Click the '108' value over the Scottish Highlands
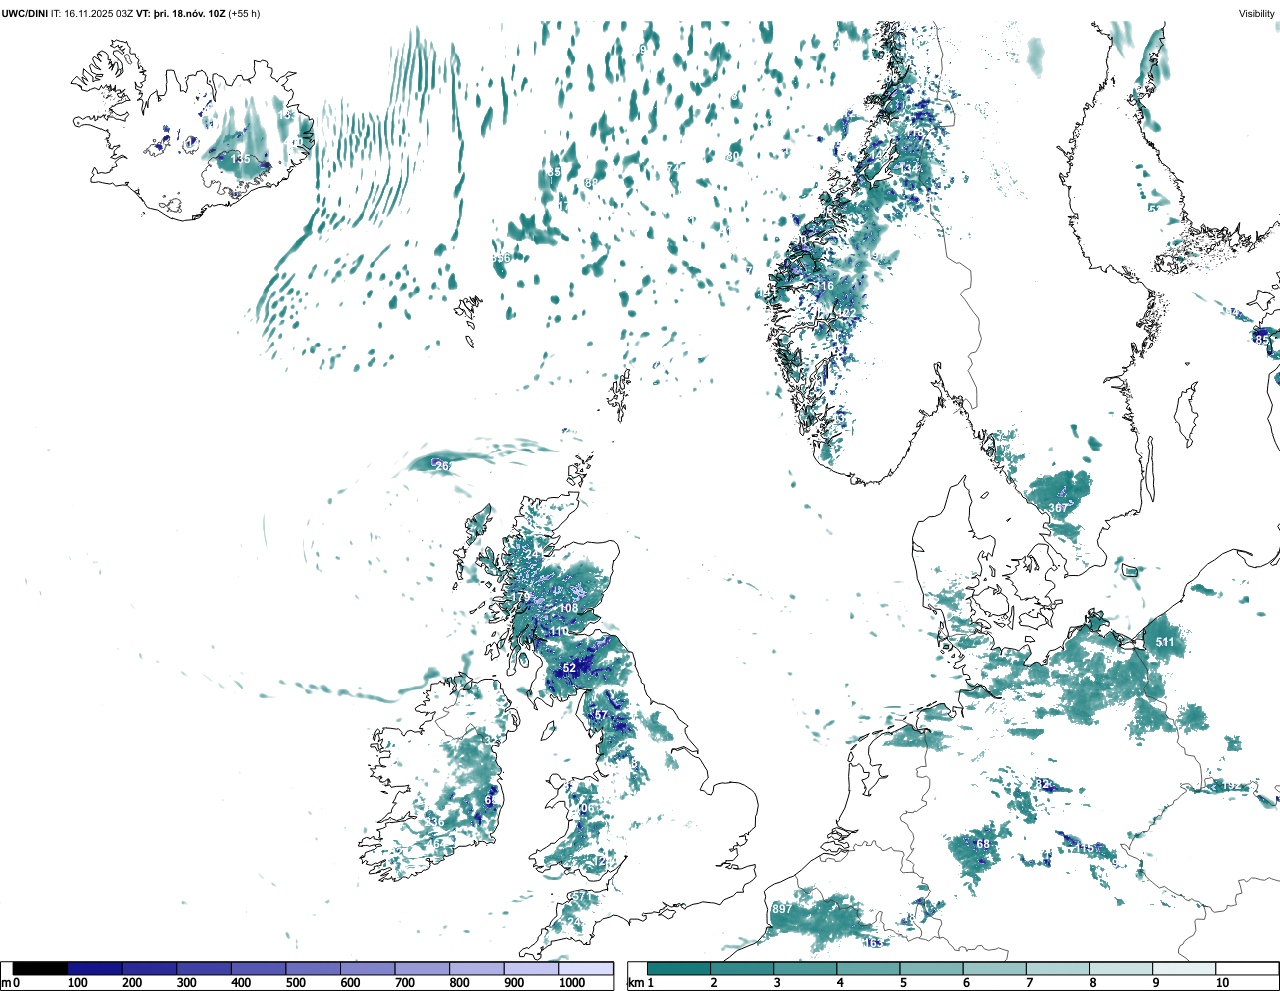Screen dimensions: 1280x991 tap(569, 608)
